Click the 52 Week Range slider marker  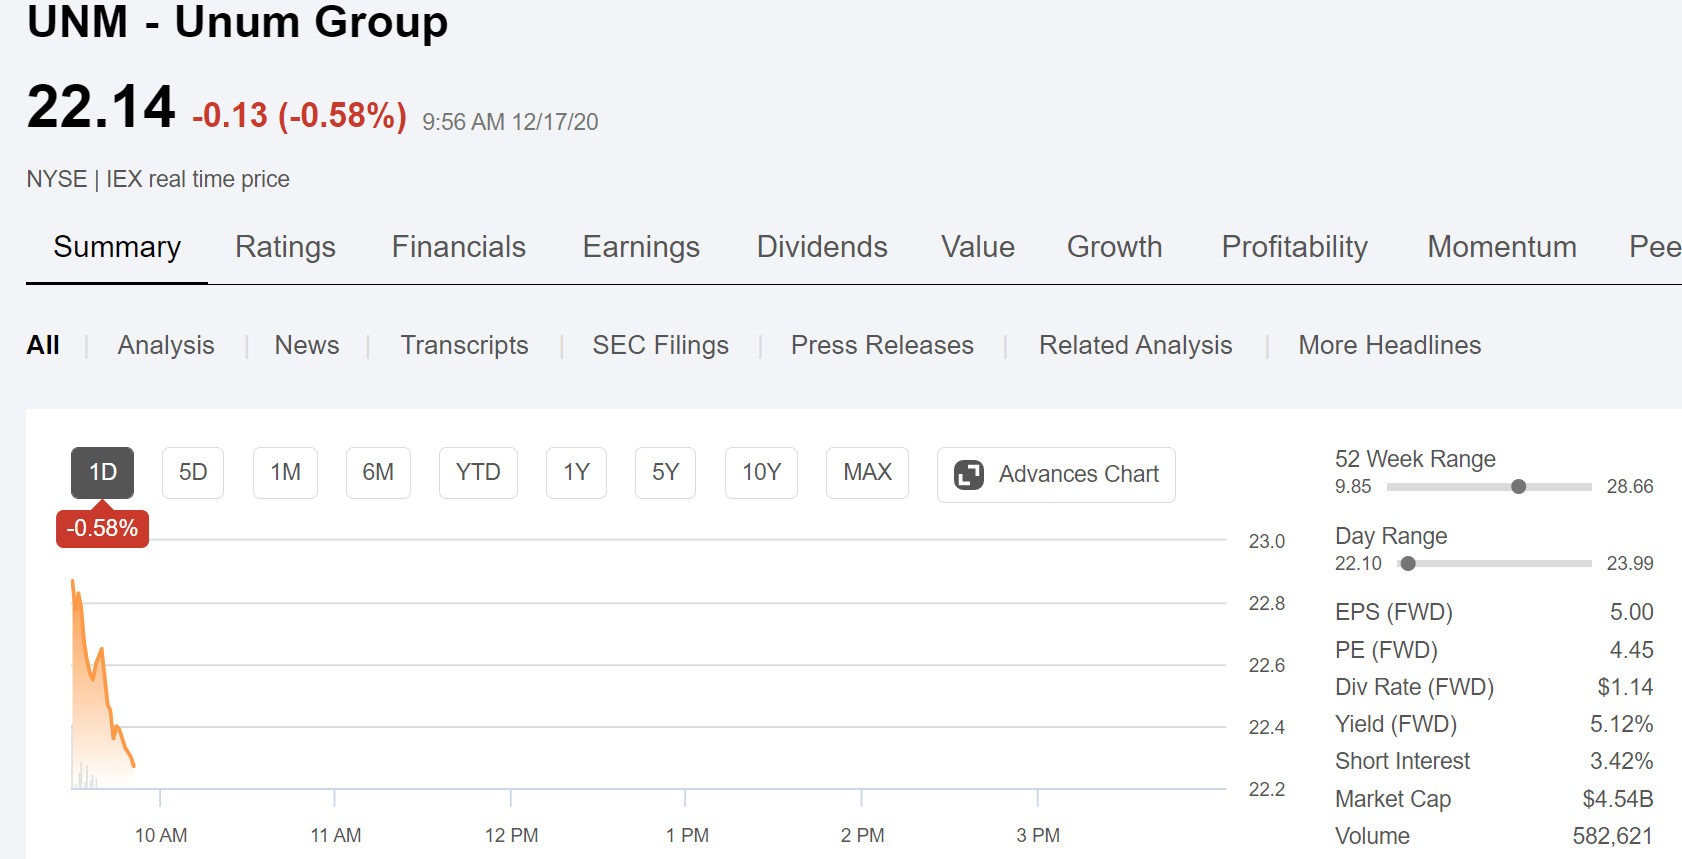click(x=1518, y=487)
